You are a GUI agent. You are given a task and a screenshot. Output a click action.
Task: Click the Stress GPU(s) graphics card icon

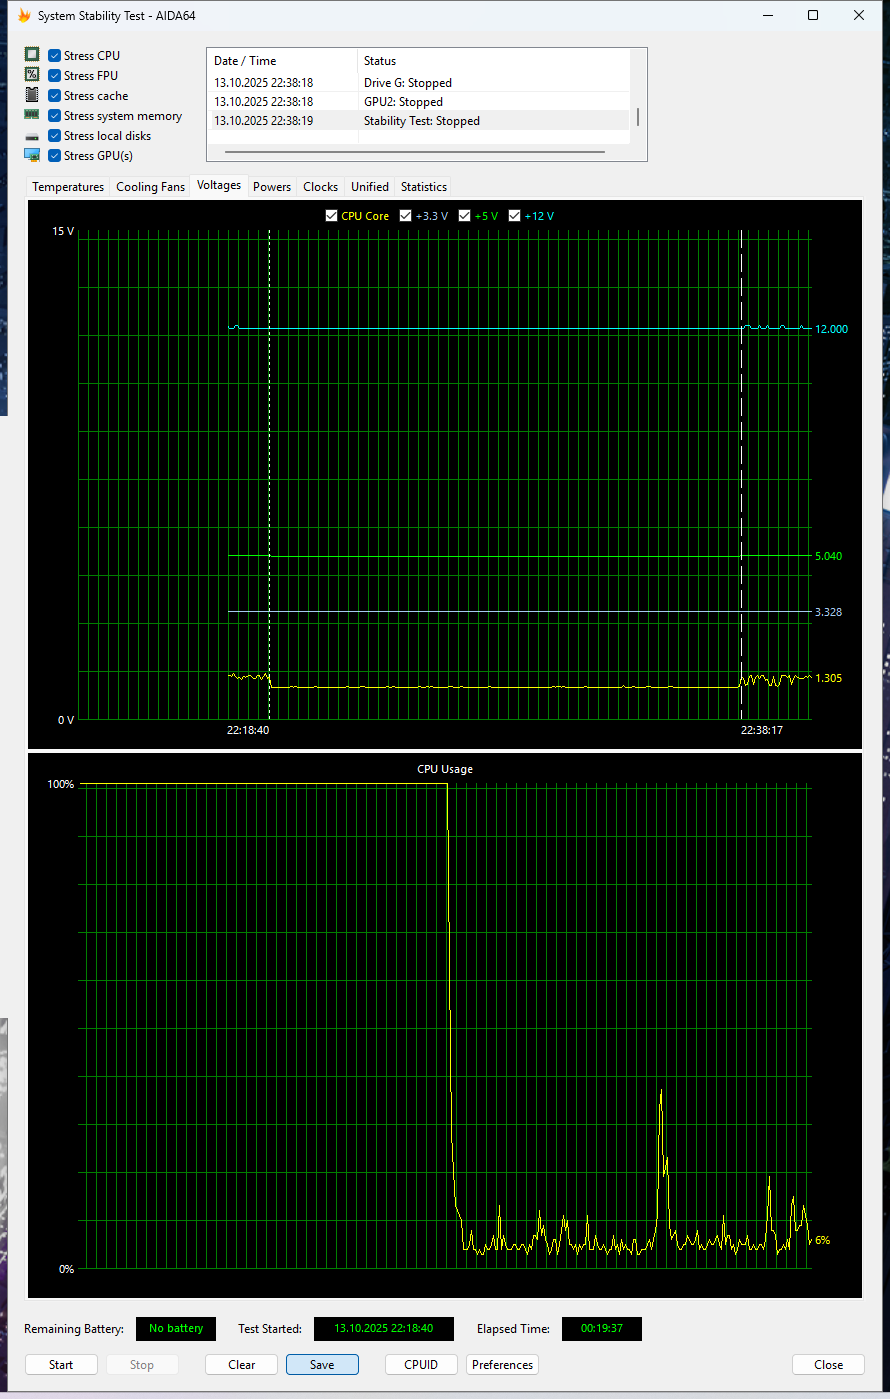click(x=32, y=154)
